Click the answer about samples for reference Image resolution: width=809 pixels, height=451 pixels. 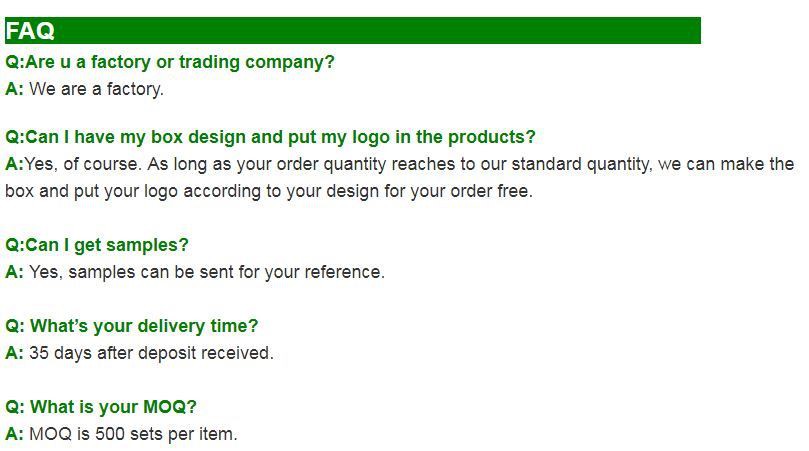[206, 272]
